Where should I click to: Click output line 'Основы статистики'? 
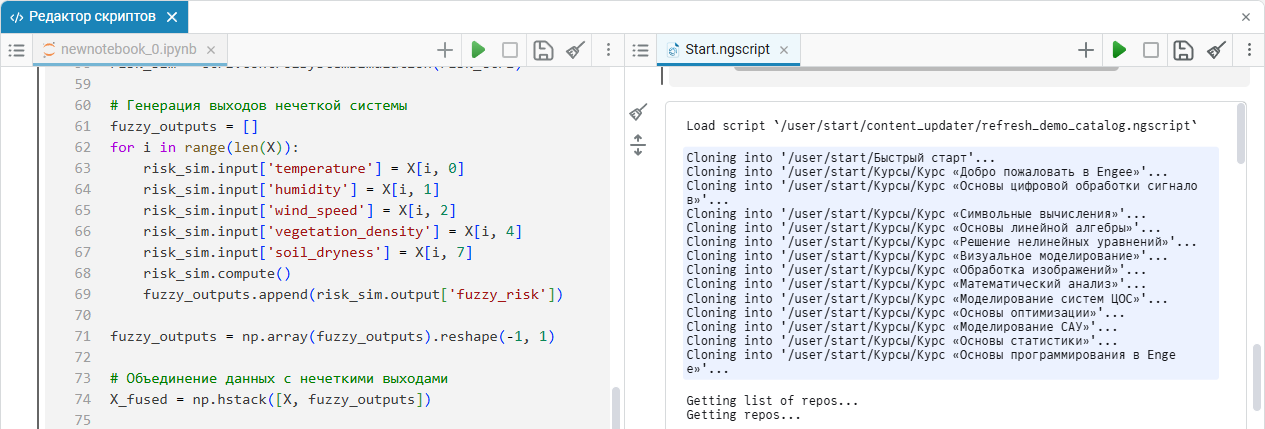tap(900, 340)
